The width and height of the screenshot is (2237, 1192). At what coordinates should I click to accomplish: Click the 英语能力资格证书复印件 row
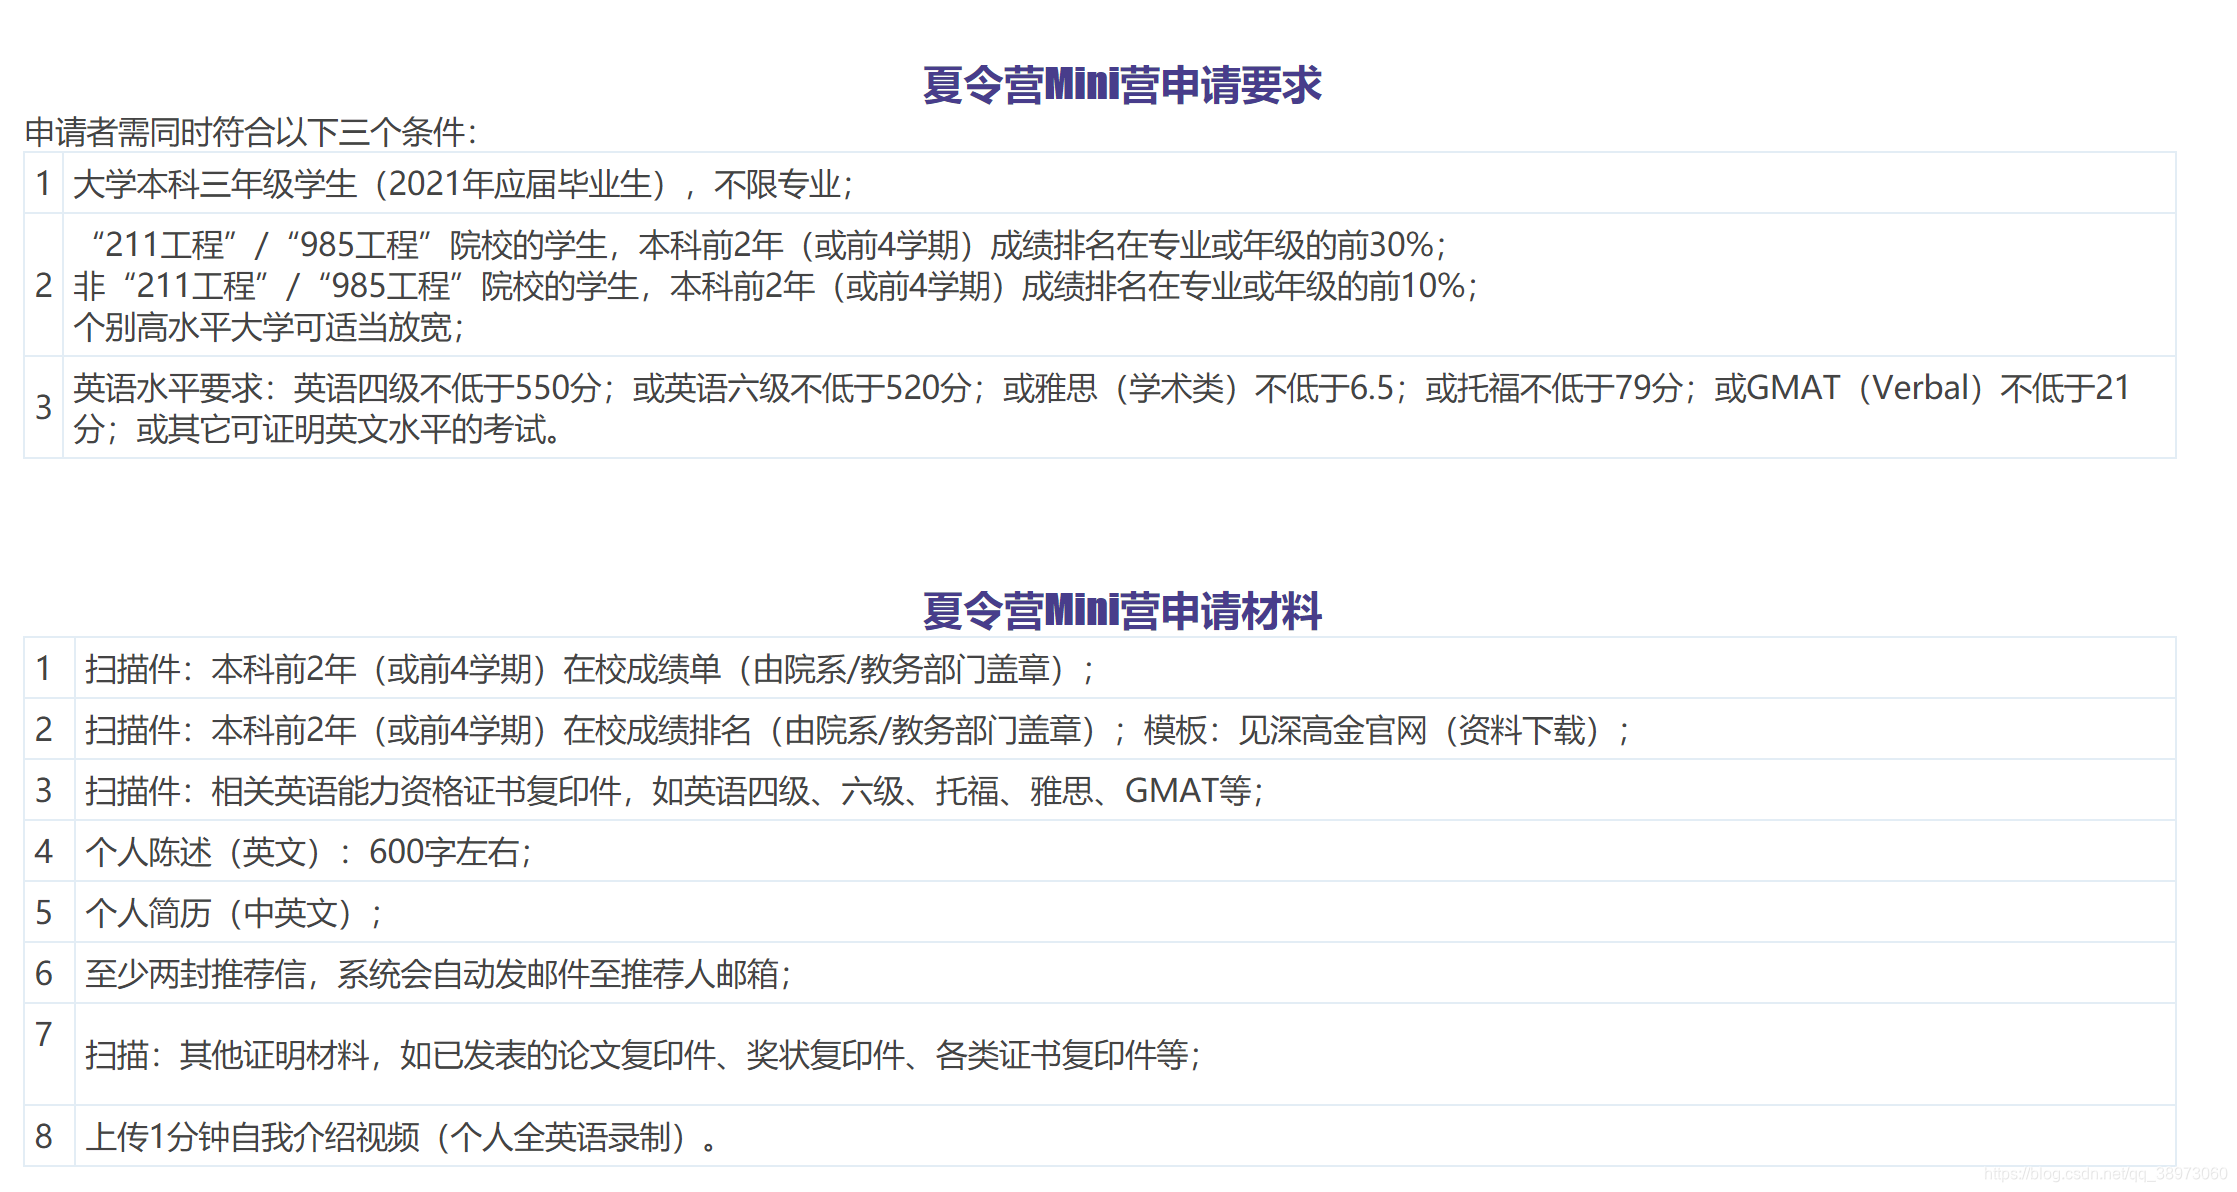coord(673,791)
